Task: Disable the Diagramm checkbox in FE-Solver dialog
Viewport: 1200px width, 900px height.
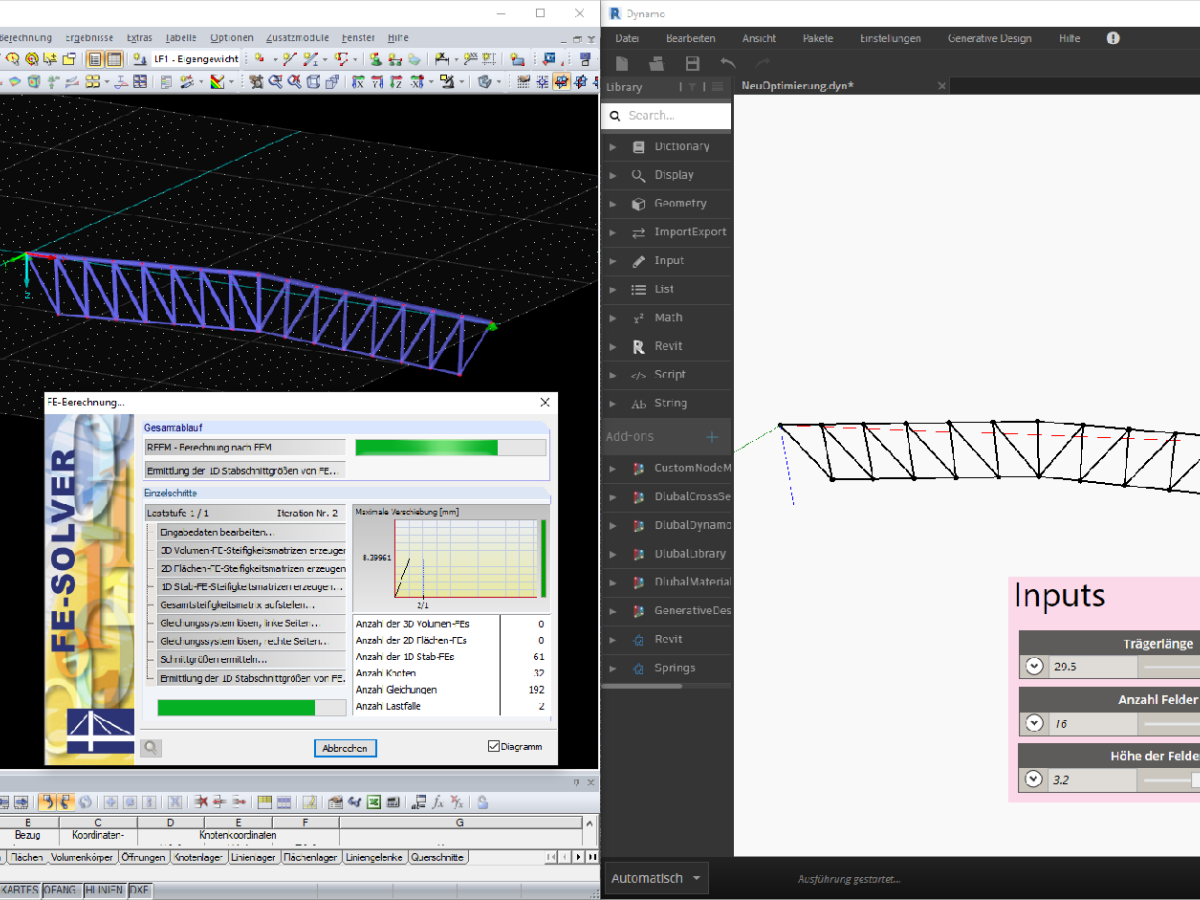Action: point(493,746)
